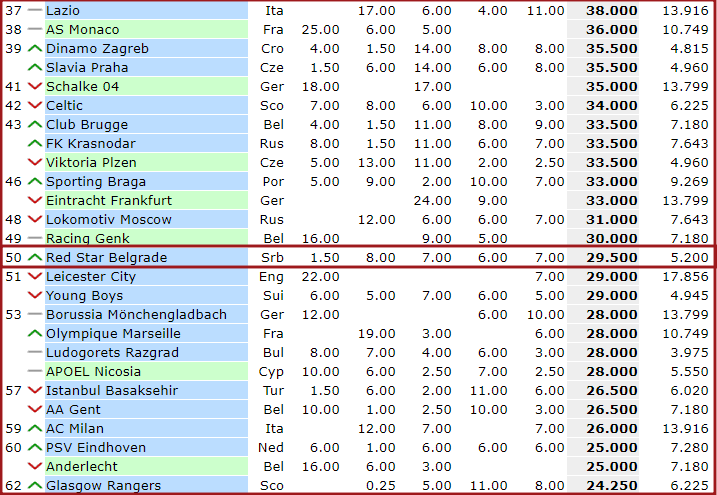717x495 pixels.
Task: Click the grey dash icon beside Lazio
Action: tap(35, 11)
